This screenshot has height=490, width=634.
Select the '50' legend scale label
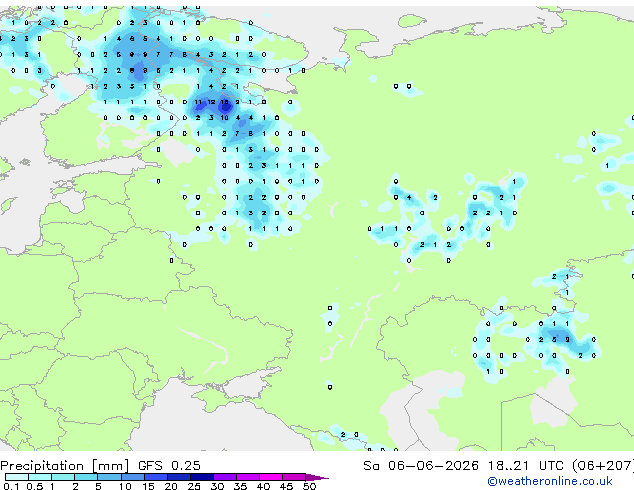(309, 486)
